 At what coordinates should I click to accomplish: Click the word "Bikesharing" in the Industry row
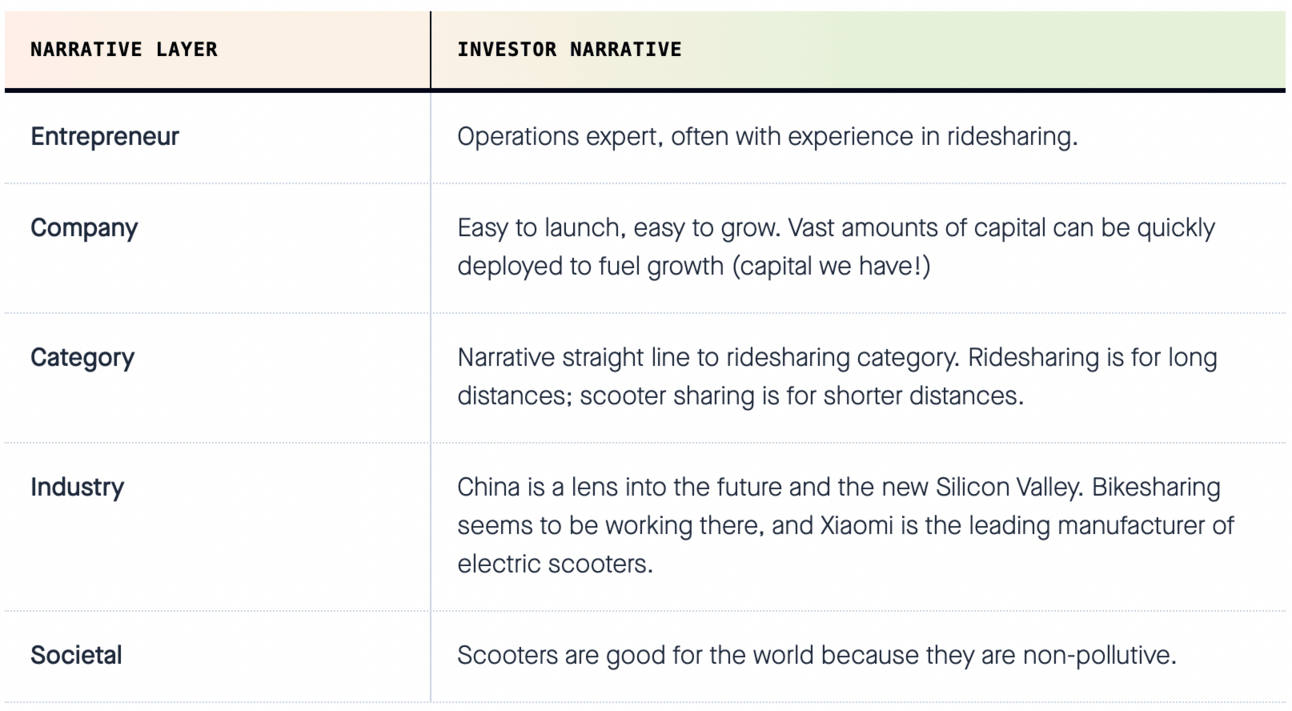1156,488
